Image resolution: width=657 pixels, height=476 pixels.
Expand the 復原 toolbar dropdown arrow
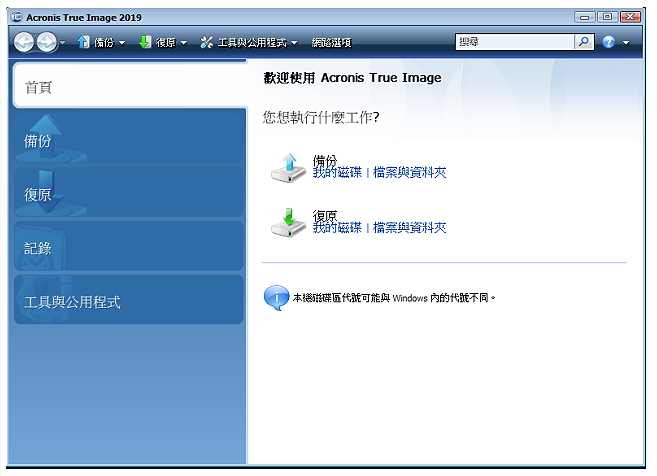click(184, 43)
